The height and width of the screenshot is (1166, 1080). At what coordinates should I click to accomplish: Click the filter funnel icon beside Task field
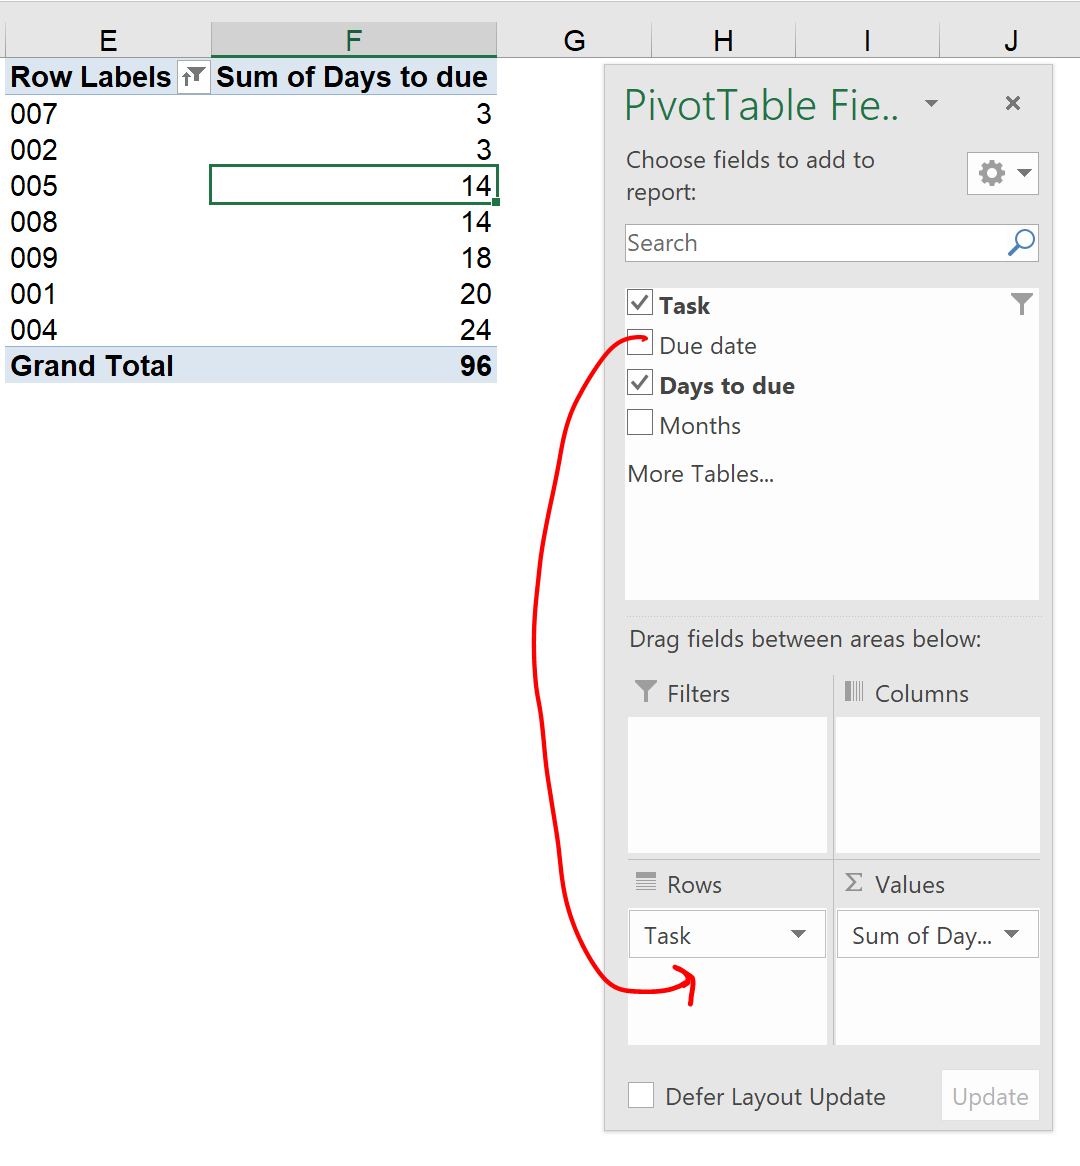coord(1021,304)
